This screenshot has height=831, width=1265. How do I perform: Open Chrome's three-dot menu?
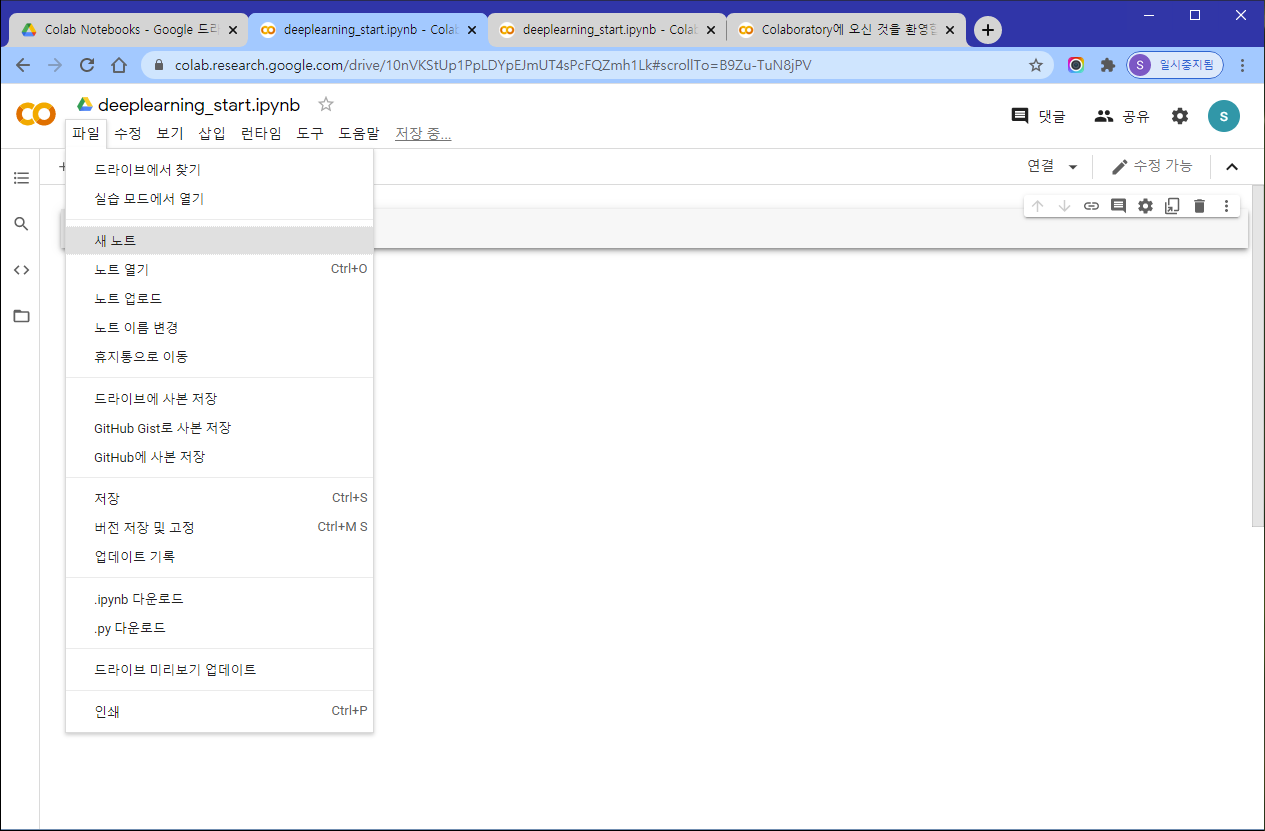pos(1243,65)
